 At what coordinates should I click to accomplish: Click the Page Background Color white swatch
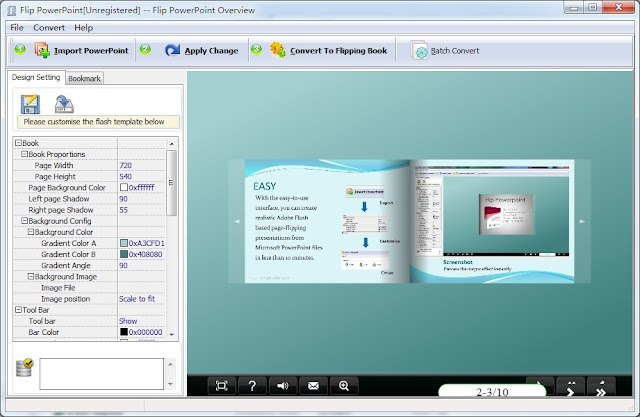point(124,187)
